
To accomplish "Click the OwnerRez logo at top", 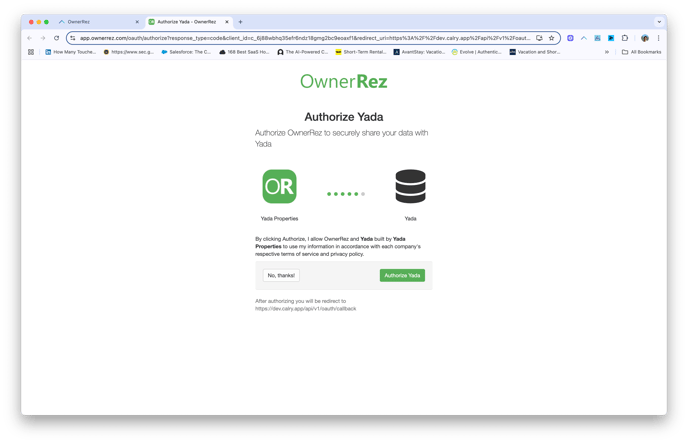I will pos(344,82).
